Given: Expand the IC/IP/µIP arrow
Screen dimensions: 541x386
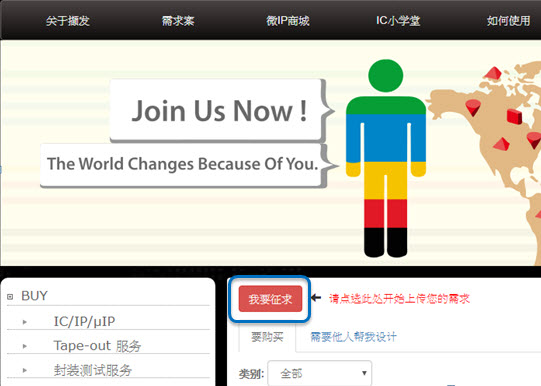Looking at the screenshot, I should (24, 322).
